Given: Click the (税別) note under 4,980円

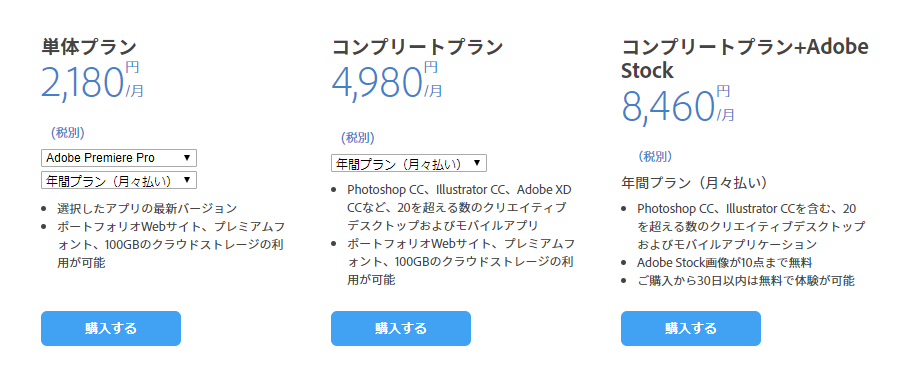Looking at the screenshot, I should [358, 138].
